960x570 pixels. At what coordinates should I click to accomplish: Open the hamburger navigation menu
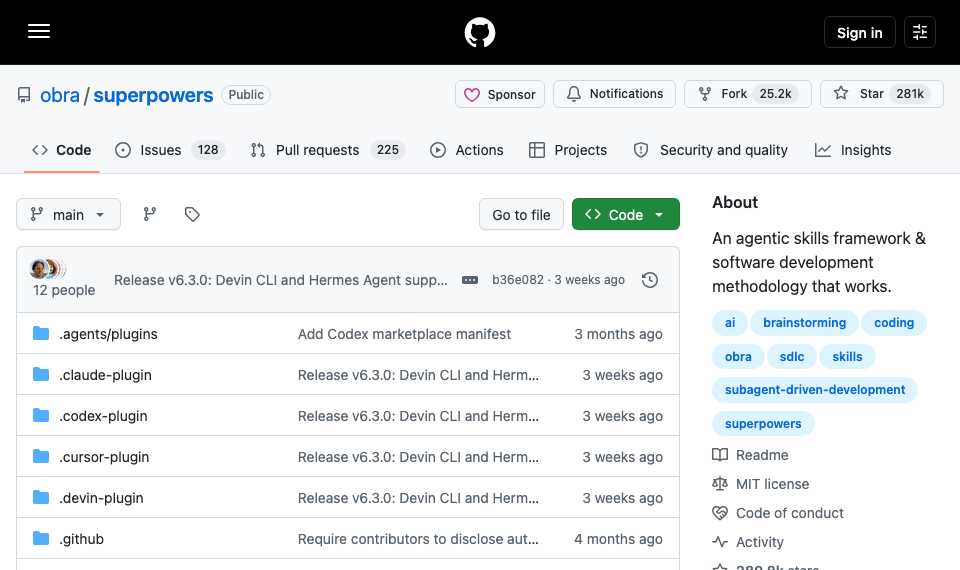(39, 31)
